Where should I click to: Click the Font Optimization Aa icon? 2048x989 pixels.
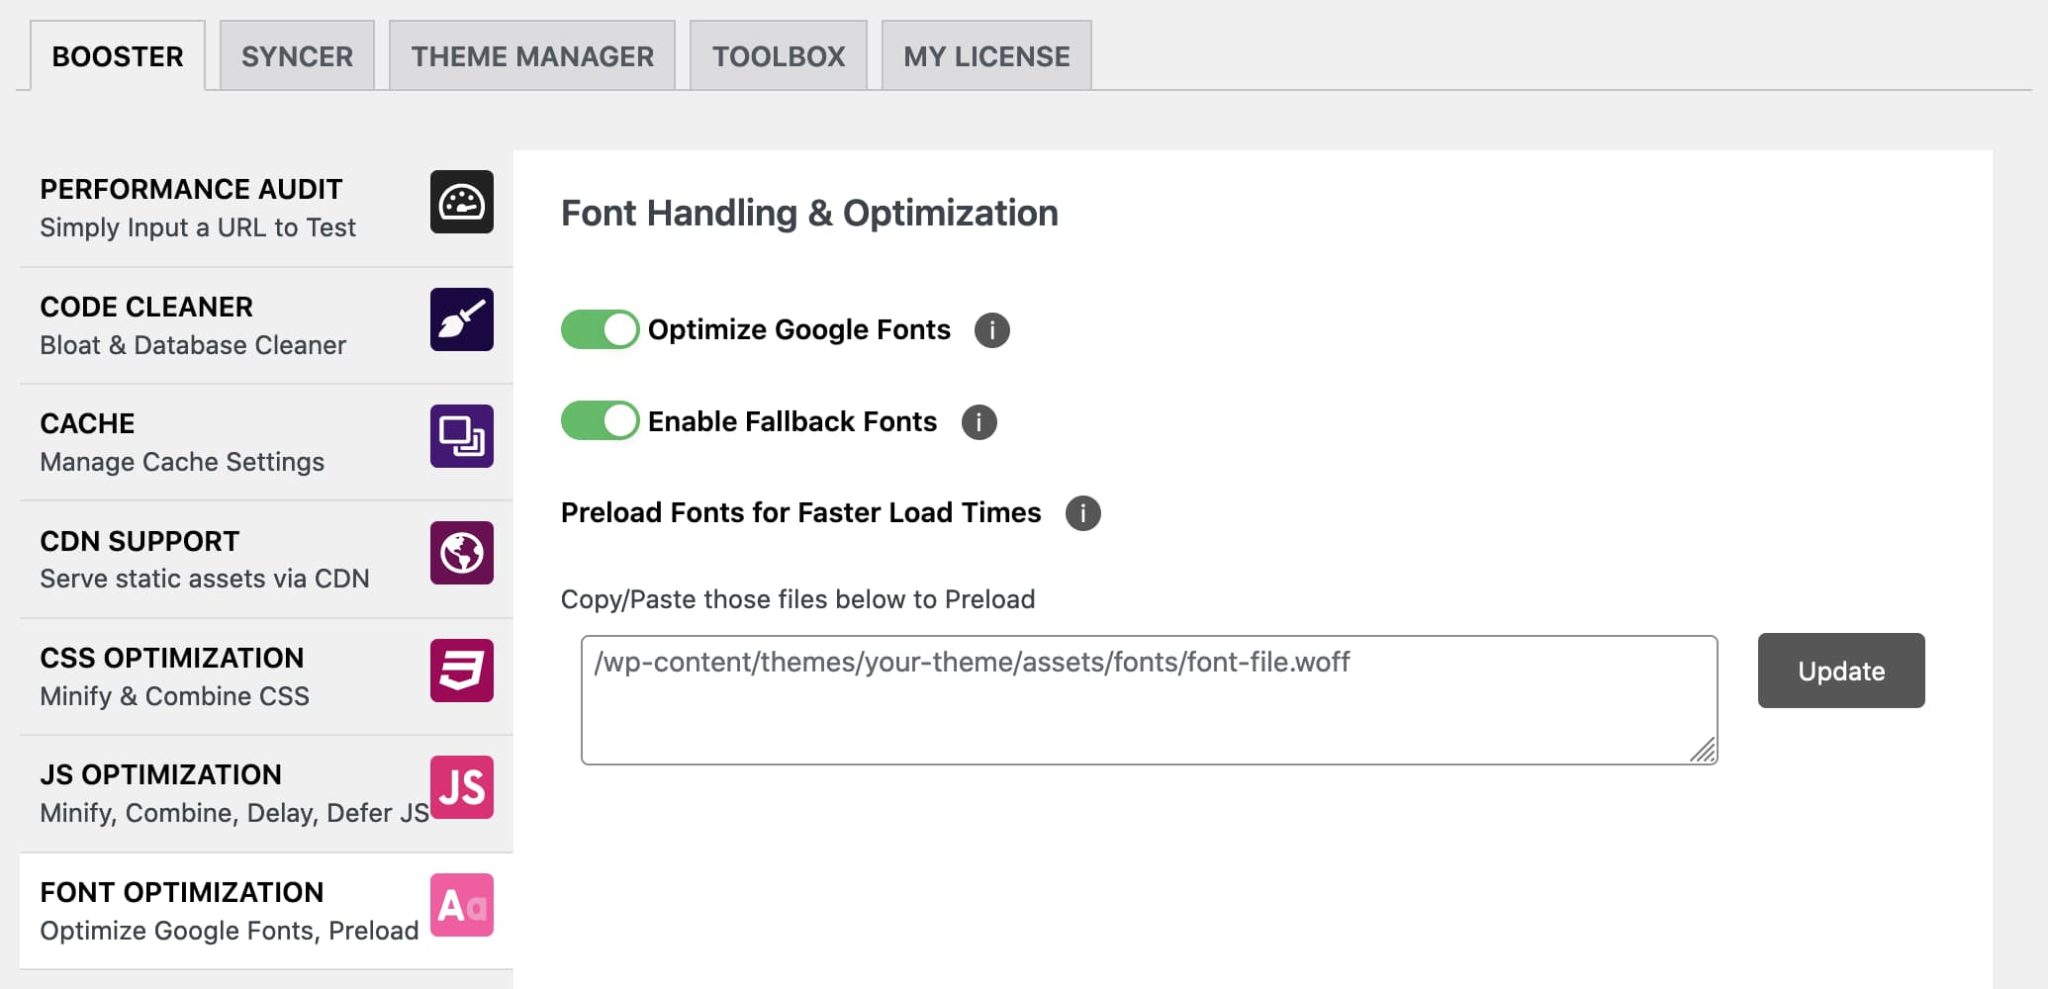[461, 905]
